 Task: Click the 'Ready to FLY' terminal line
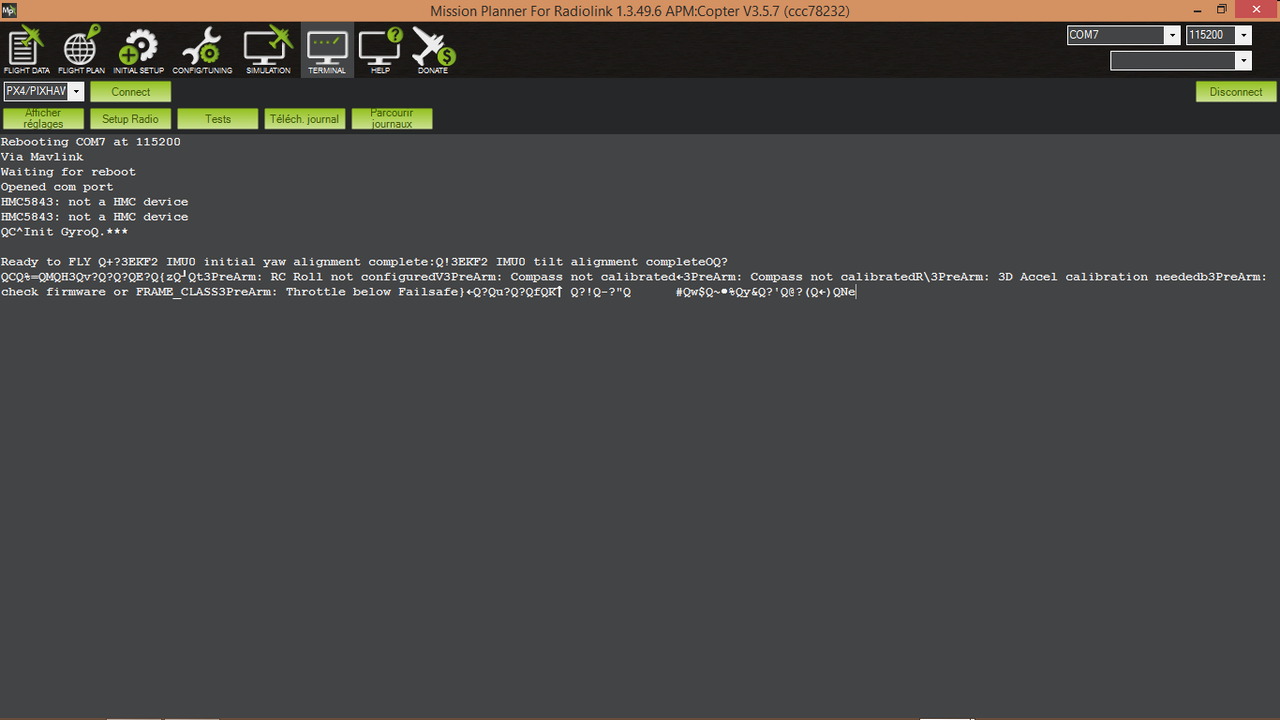tap(365, 262)
